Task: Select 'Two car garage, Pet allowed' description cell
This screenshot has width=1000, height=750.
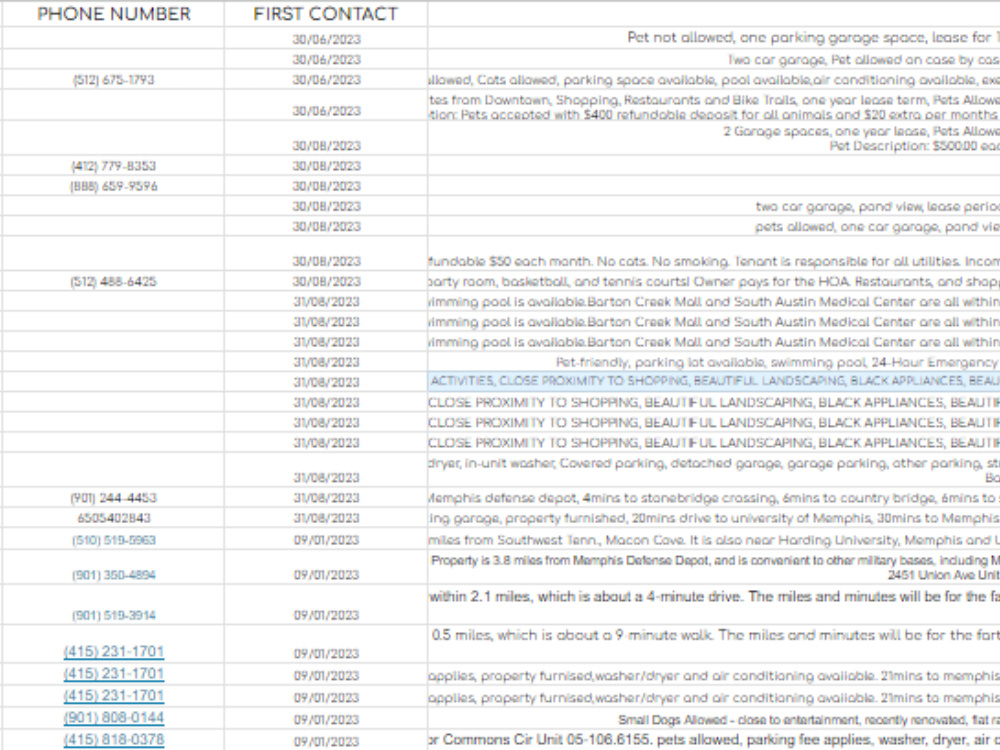Action: pyautogui.click(x=714, y=59)
